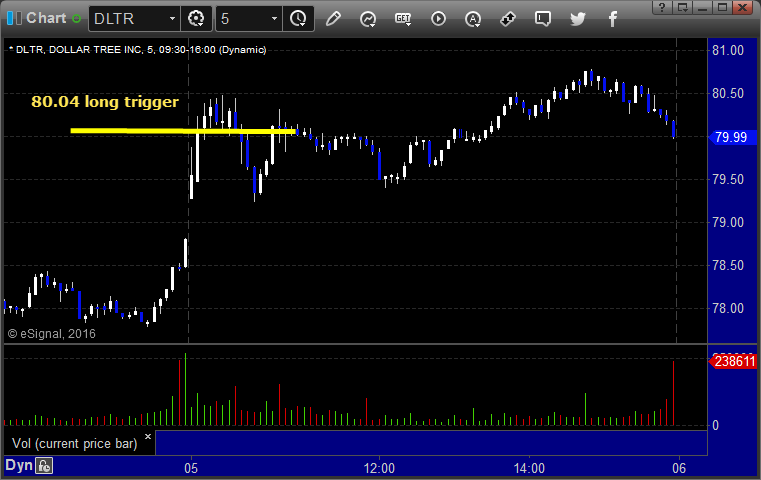Open the clock time template menu

point(298,19)
